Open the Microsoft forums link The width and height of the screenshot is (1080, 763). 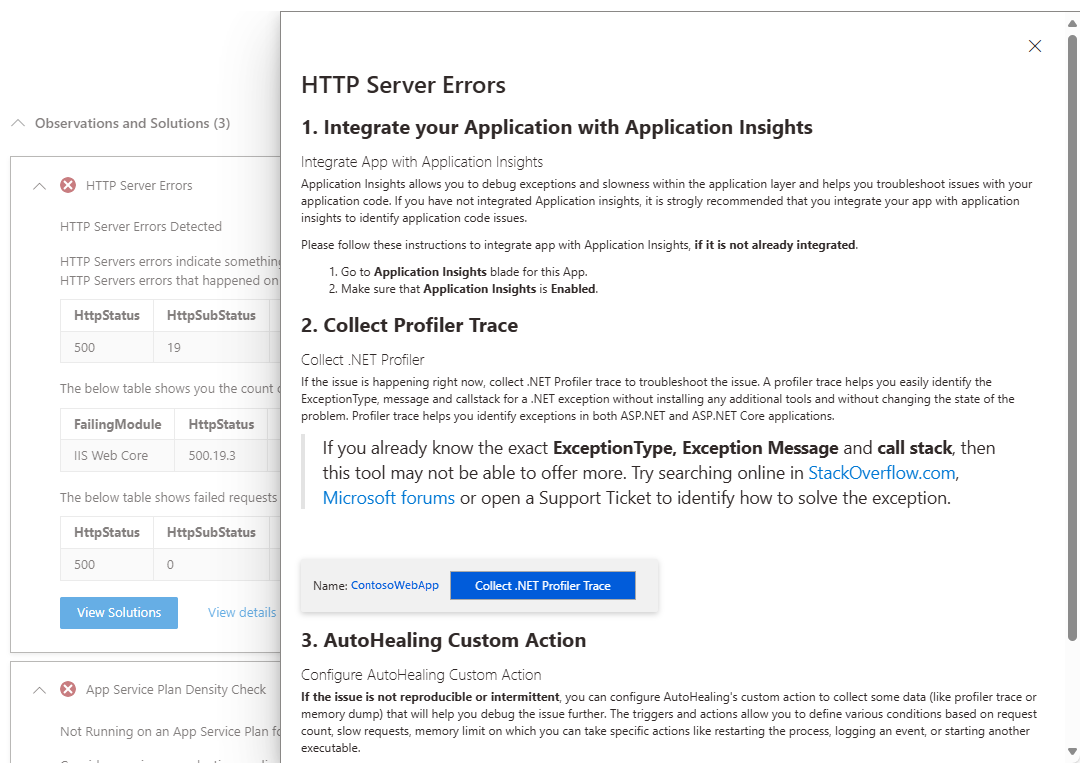click(x=388, y=498)
